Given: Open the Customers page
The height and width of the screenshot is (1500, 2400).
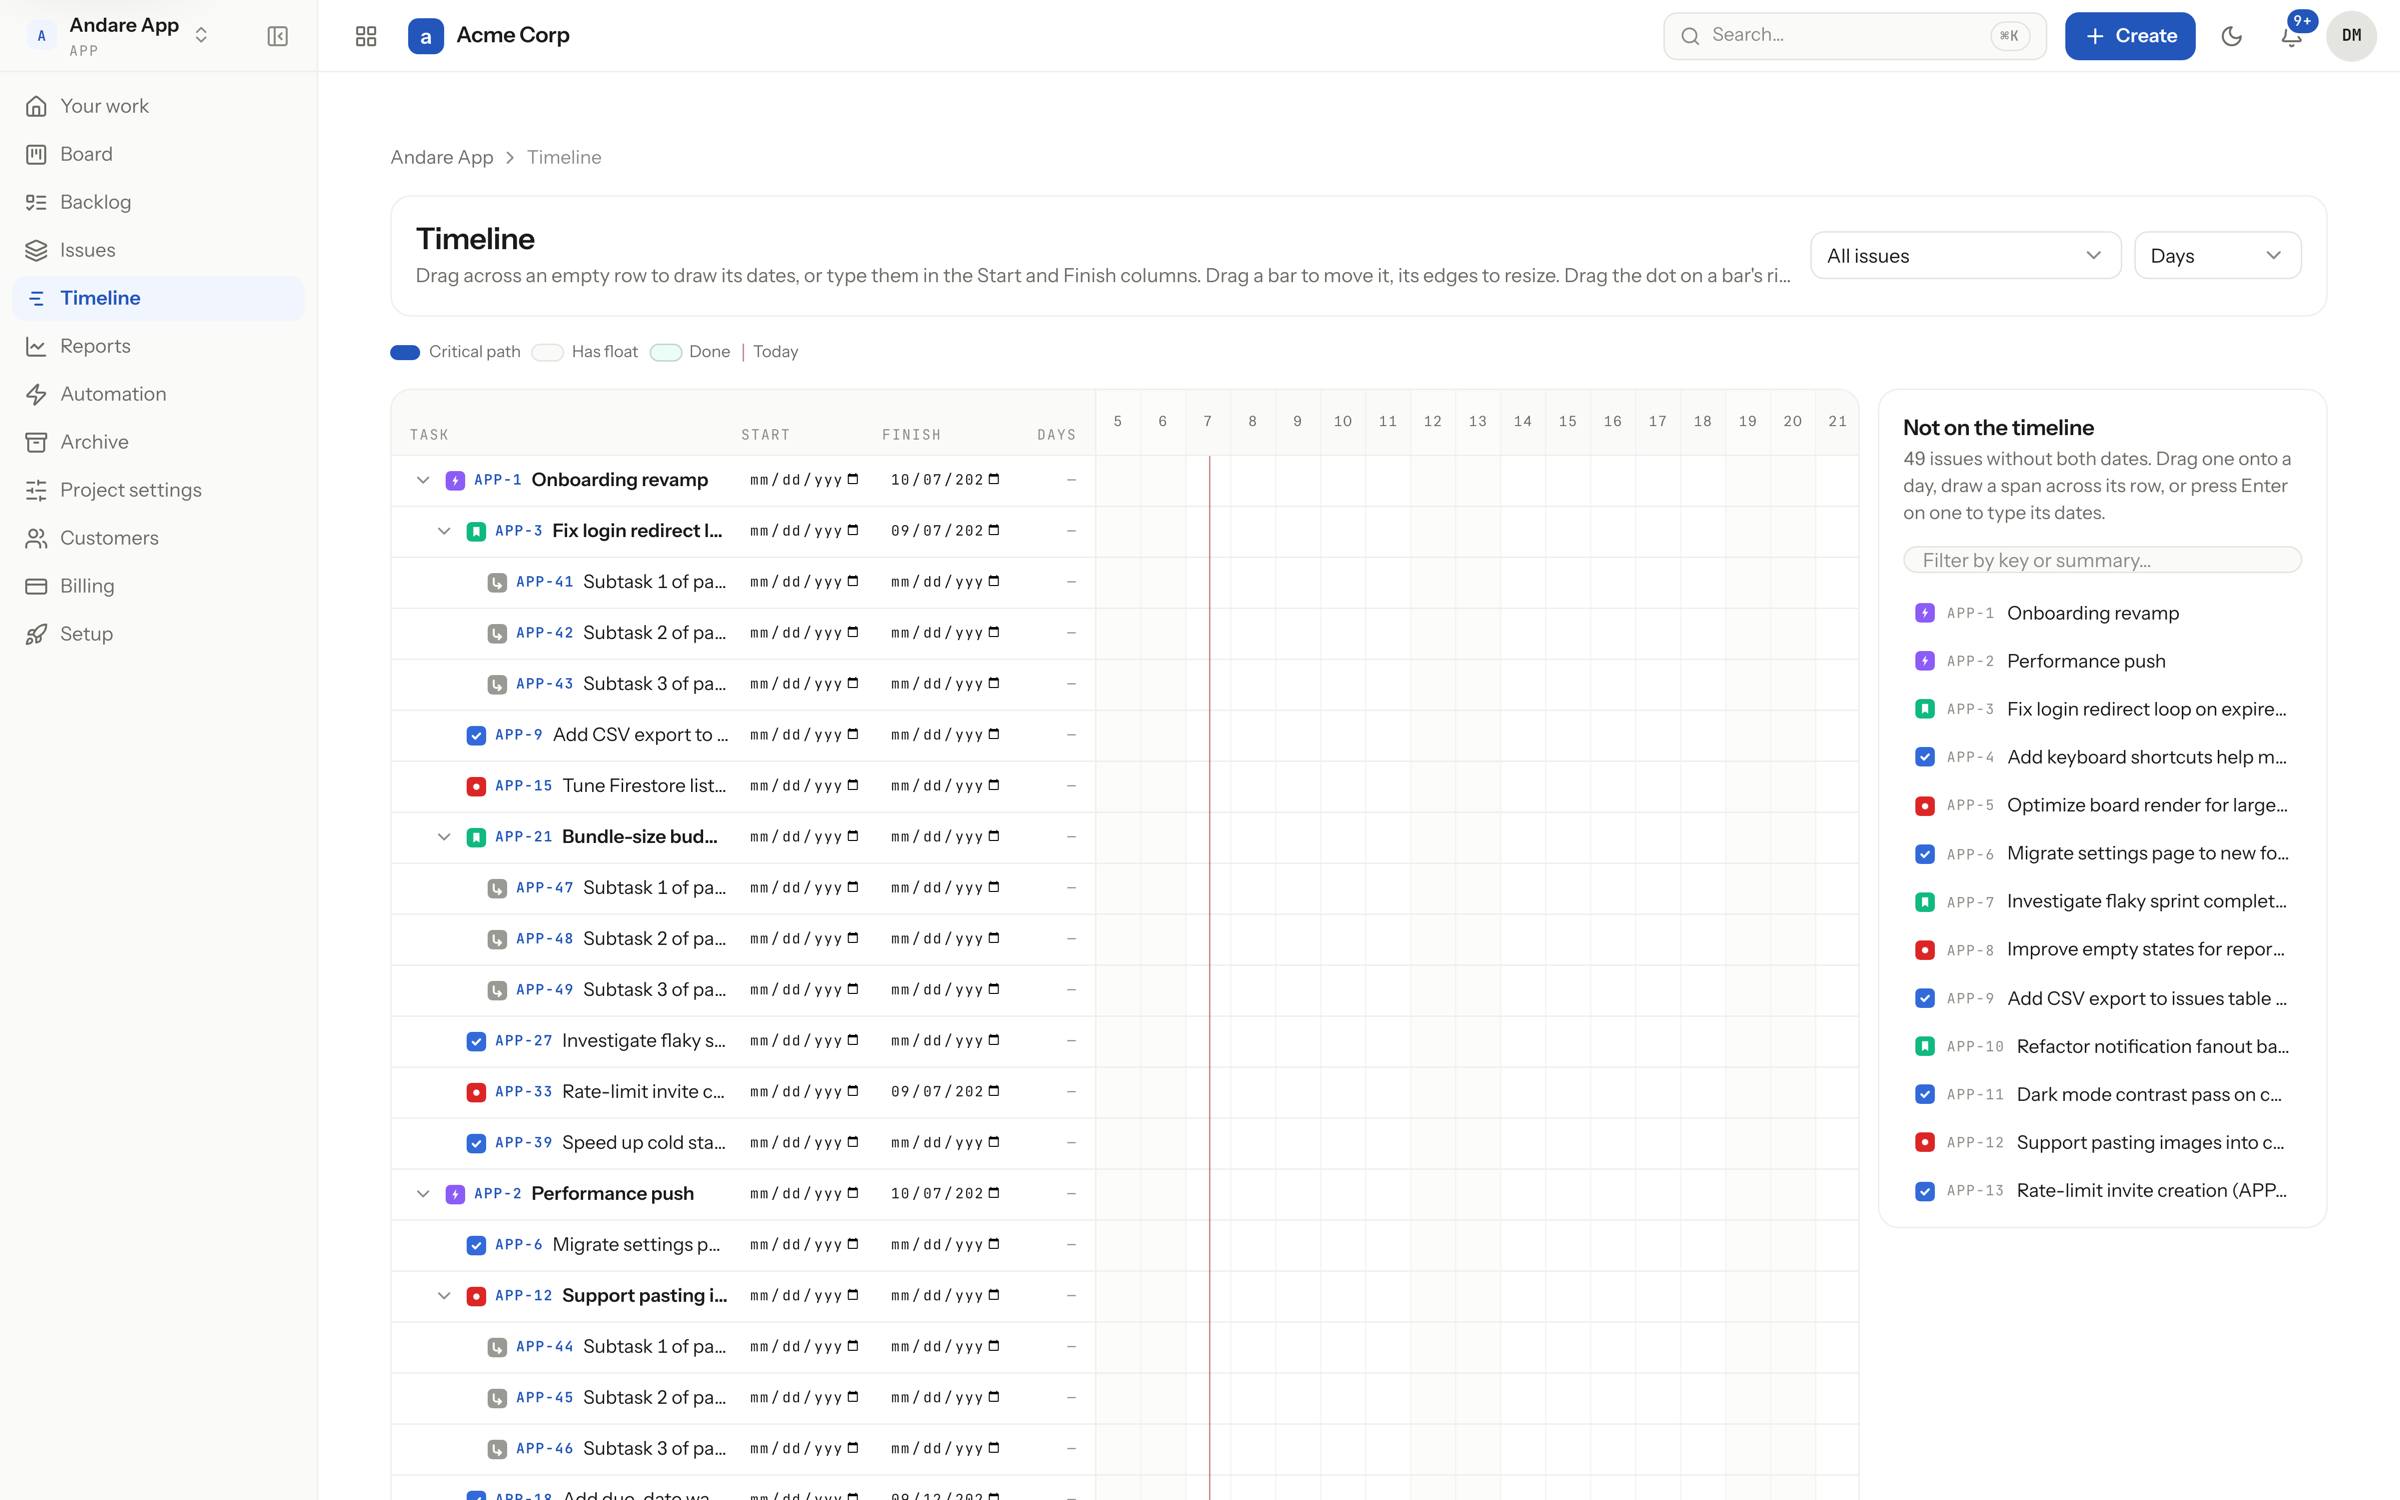Looking at the screenshot, I should pos(158,538).
